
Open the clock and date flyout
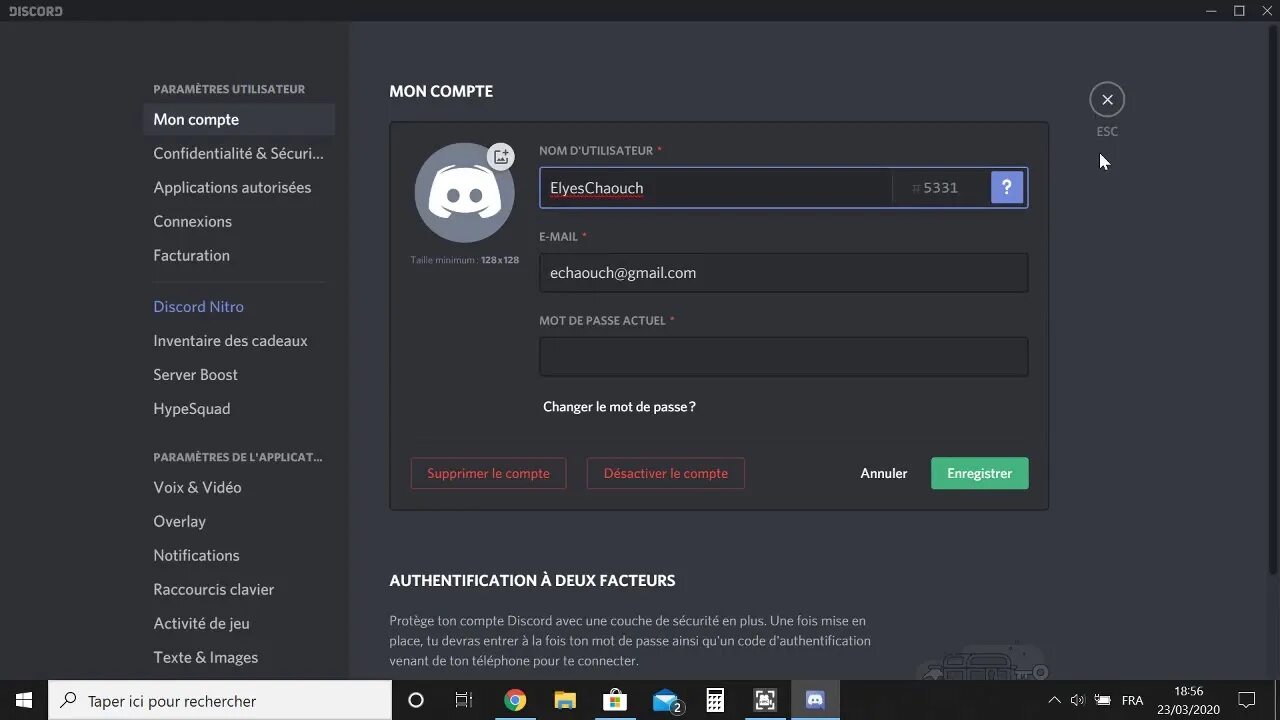point(1188,700)
